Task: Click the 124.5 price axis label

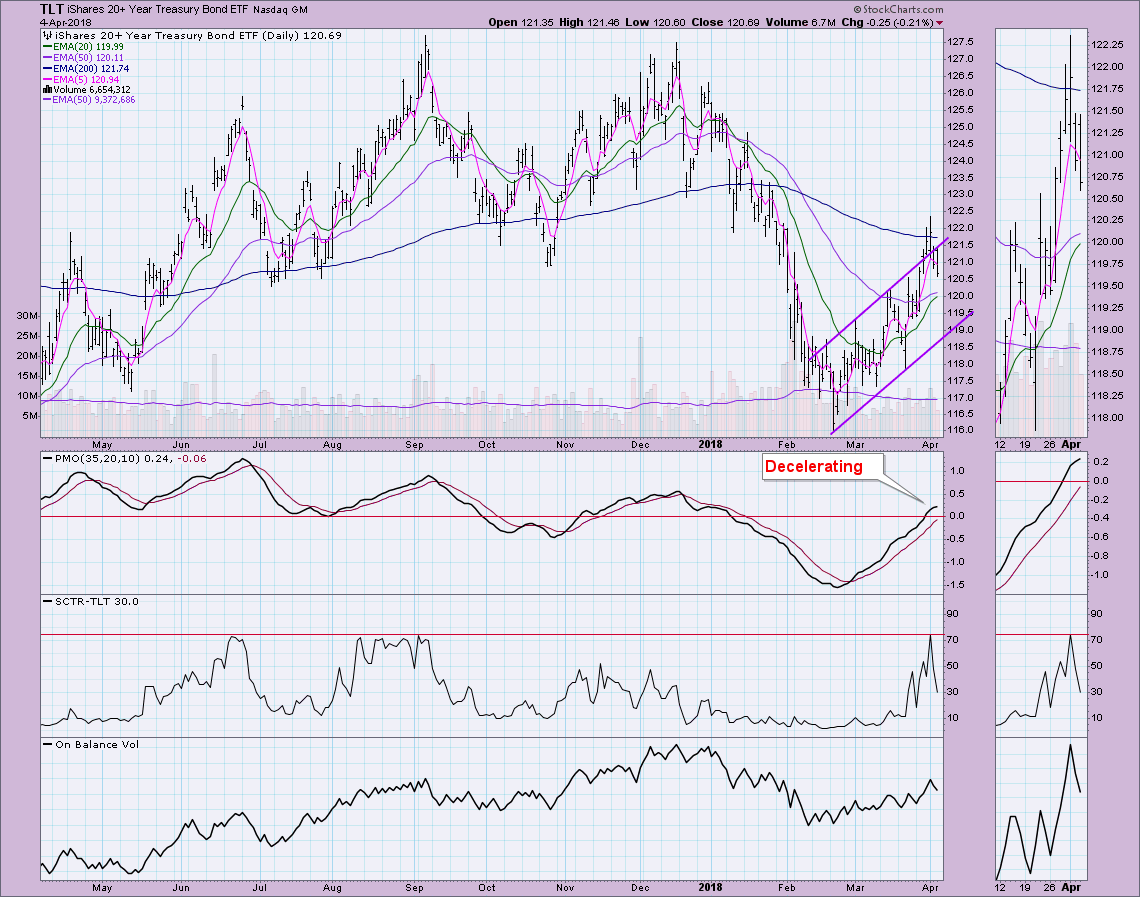Action: (x=960, y=143)
